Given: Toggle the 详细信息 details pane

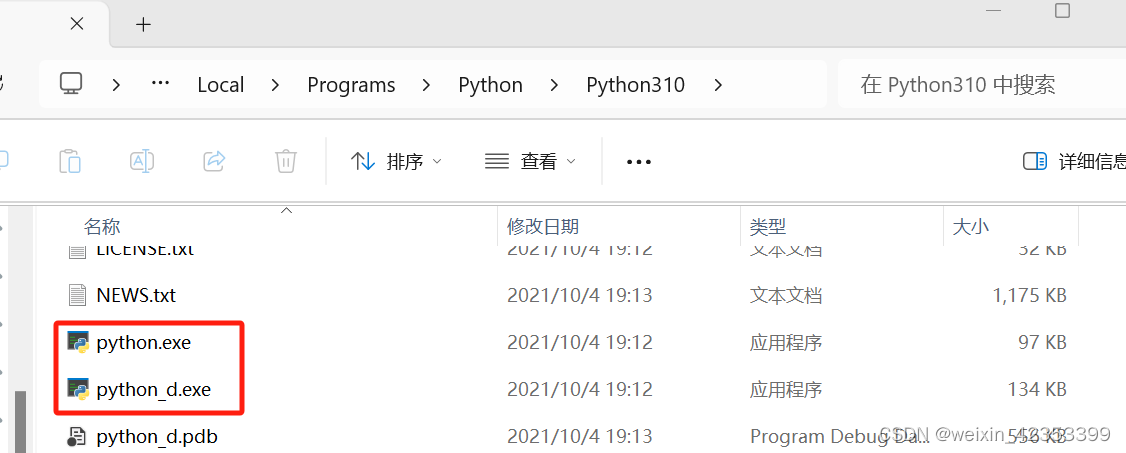Looking at the screenshot, I should (x=1074, y=162).
